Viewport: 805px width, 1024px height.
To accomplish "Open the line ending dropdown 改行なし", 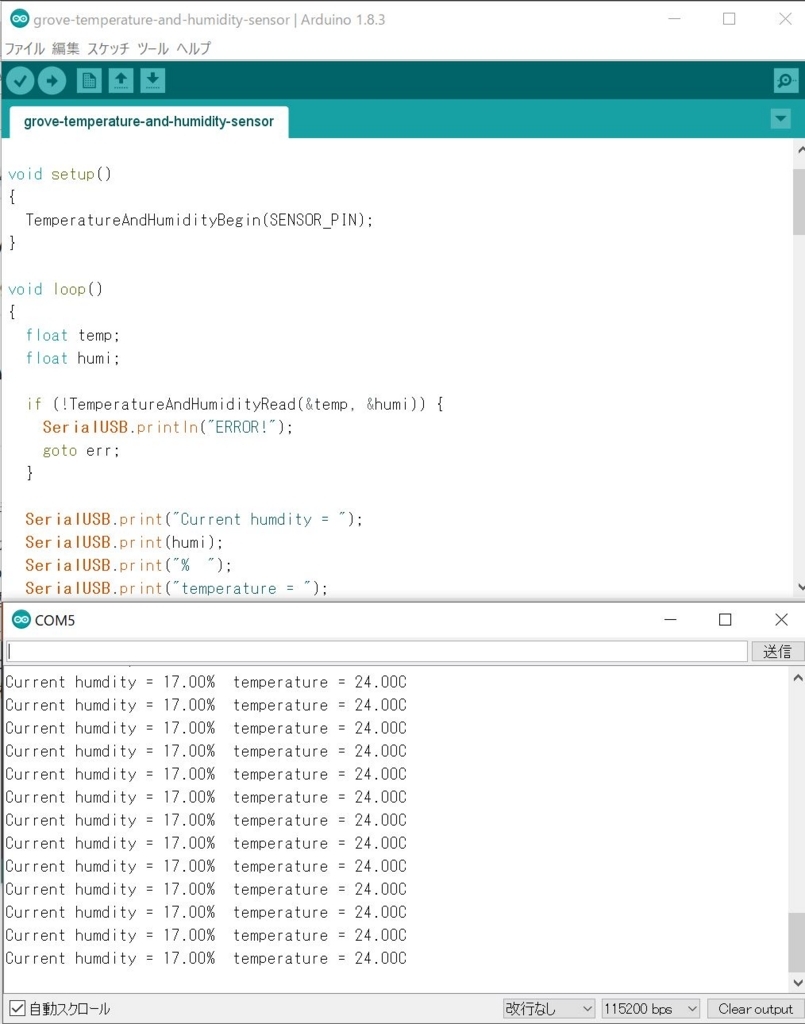I will pos(548,1008).
